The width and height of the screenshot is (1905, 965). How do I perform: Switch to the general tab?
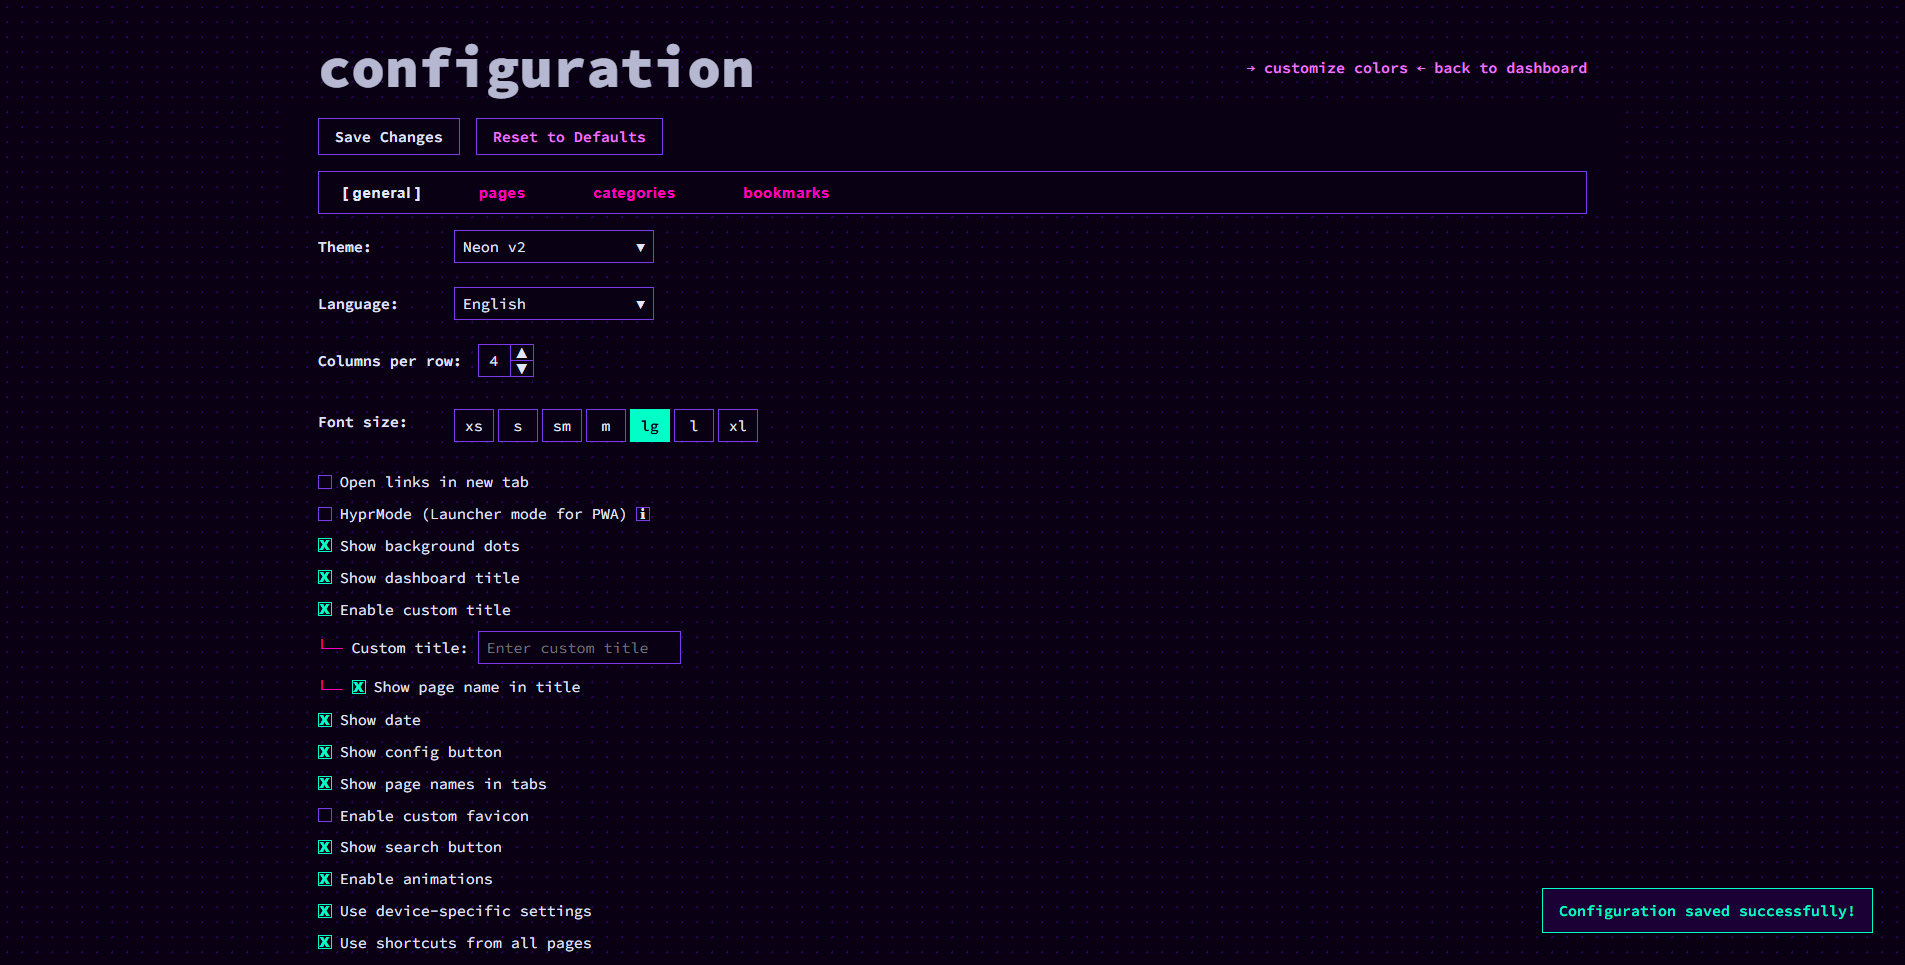coord(382,193)
